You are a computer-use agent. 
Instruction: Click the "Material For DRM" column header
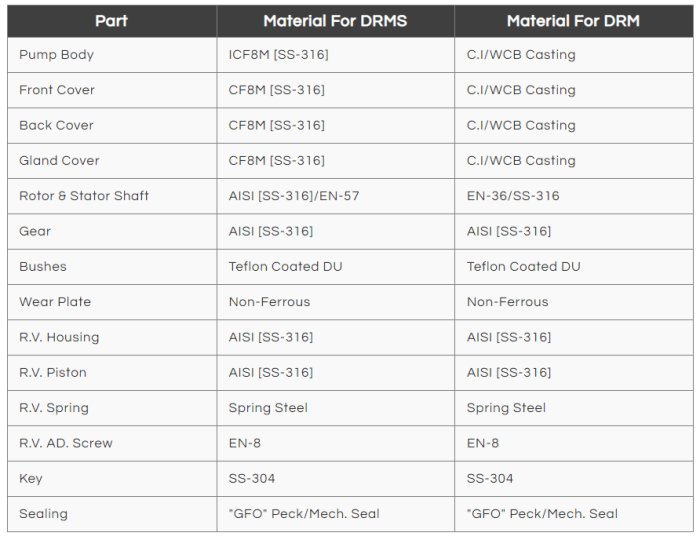click(x=572, y=21)
